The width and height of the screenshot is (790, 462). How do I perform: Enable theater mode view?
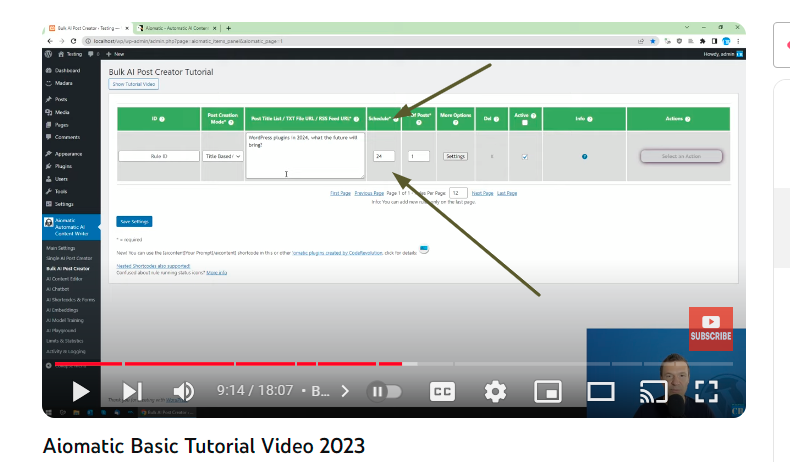pyautogui.click(x=601, y=391)
